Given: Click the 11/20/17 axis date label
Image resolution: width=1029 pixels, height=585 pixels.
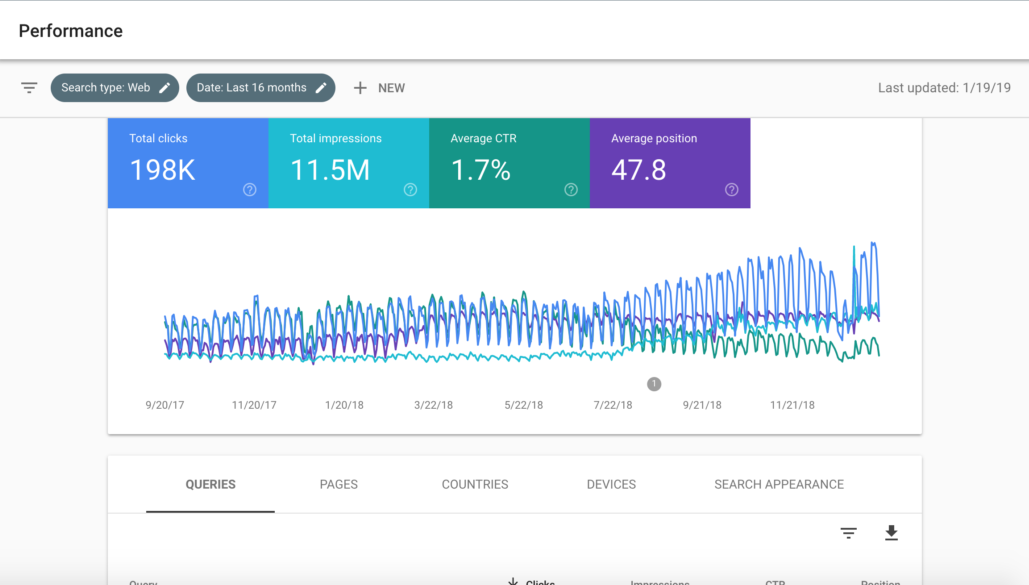Looking at the screenshot, I should point(254,405).
